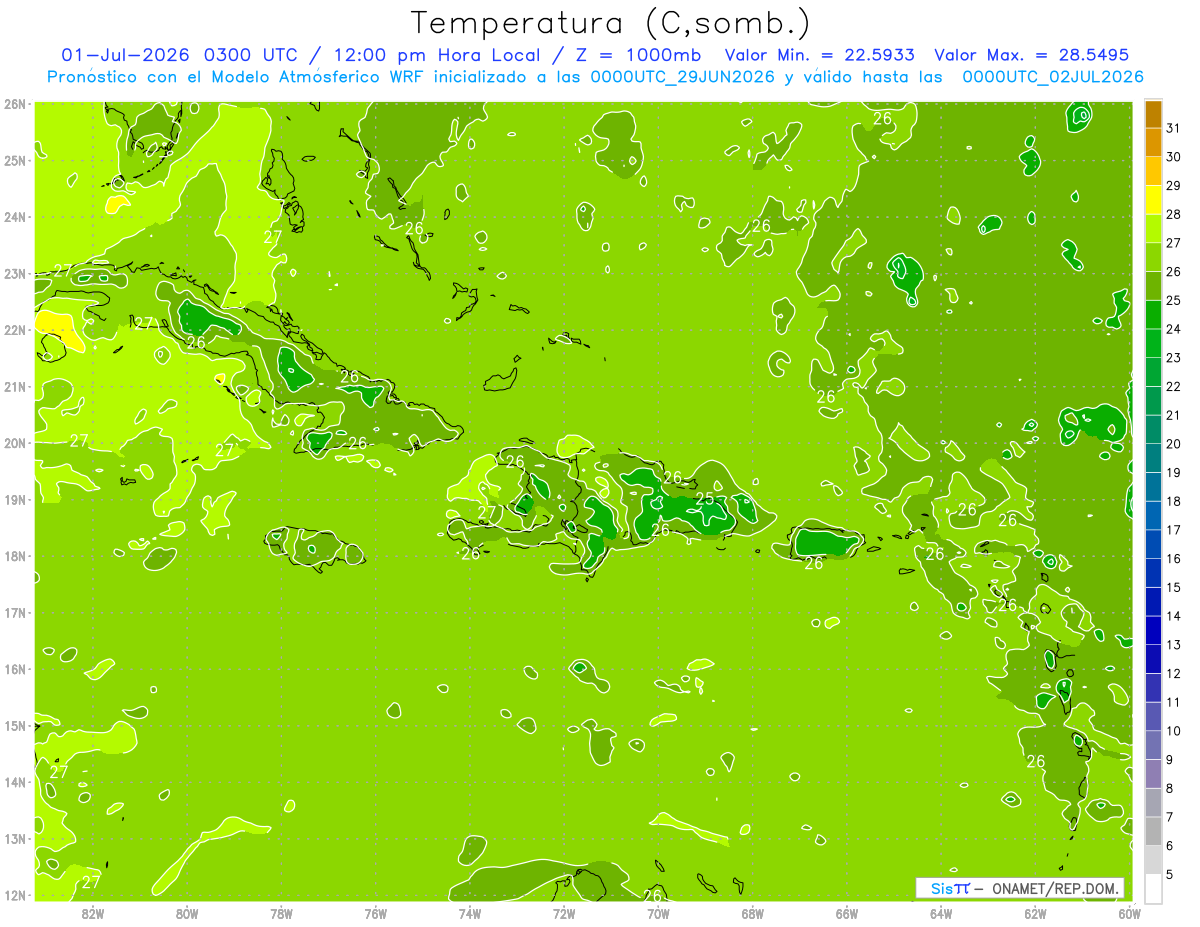Click the "22N" latitude axis label
Image resolution: width=1200 pixels, height=927 pixels.
pyautogui.click(x=15, y=330)
